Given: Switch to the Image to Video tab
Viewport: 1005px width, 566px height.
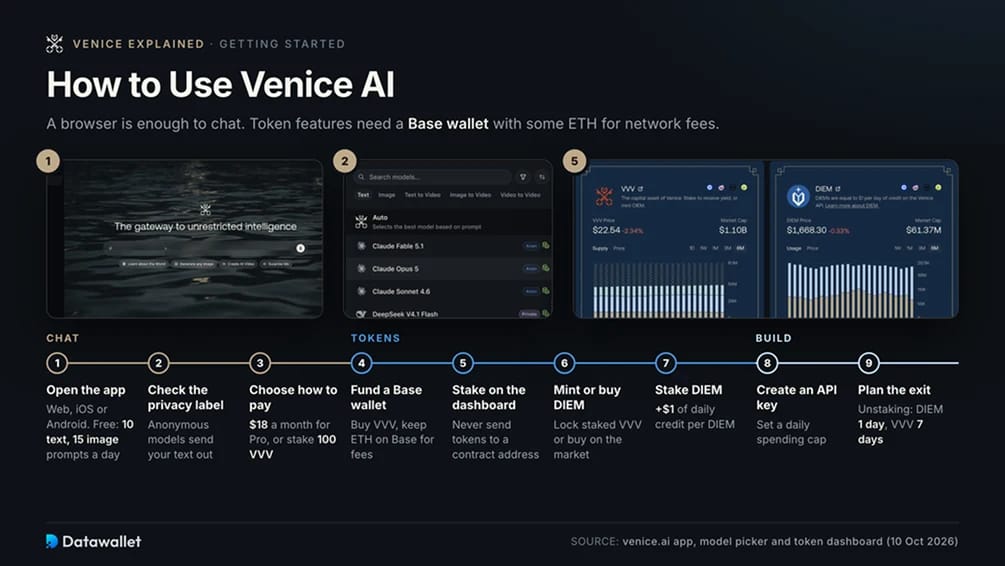Looking at the screenshot, I should [470, 195].
